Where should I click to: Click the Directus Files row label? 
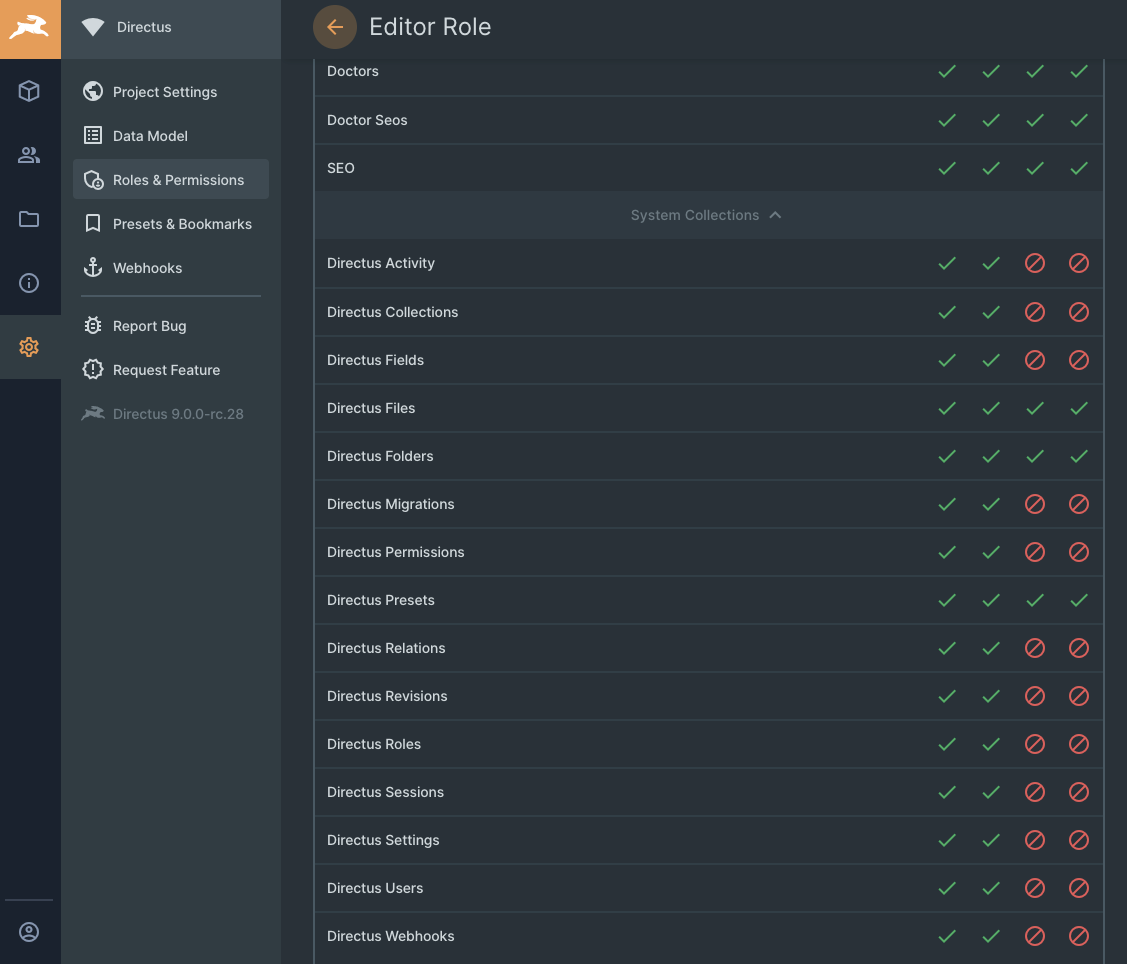coord(371,408)
